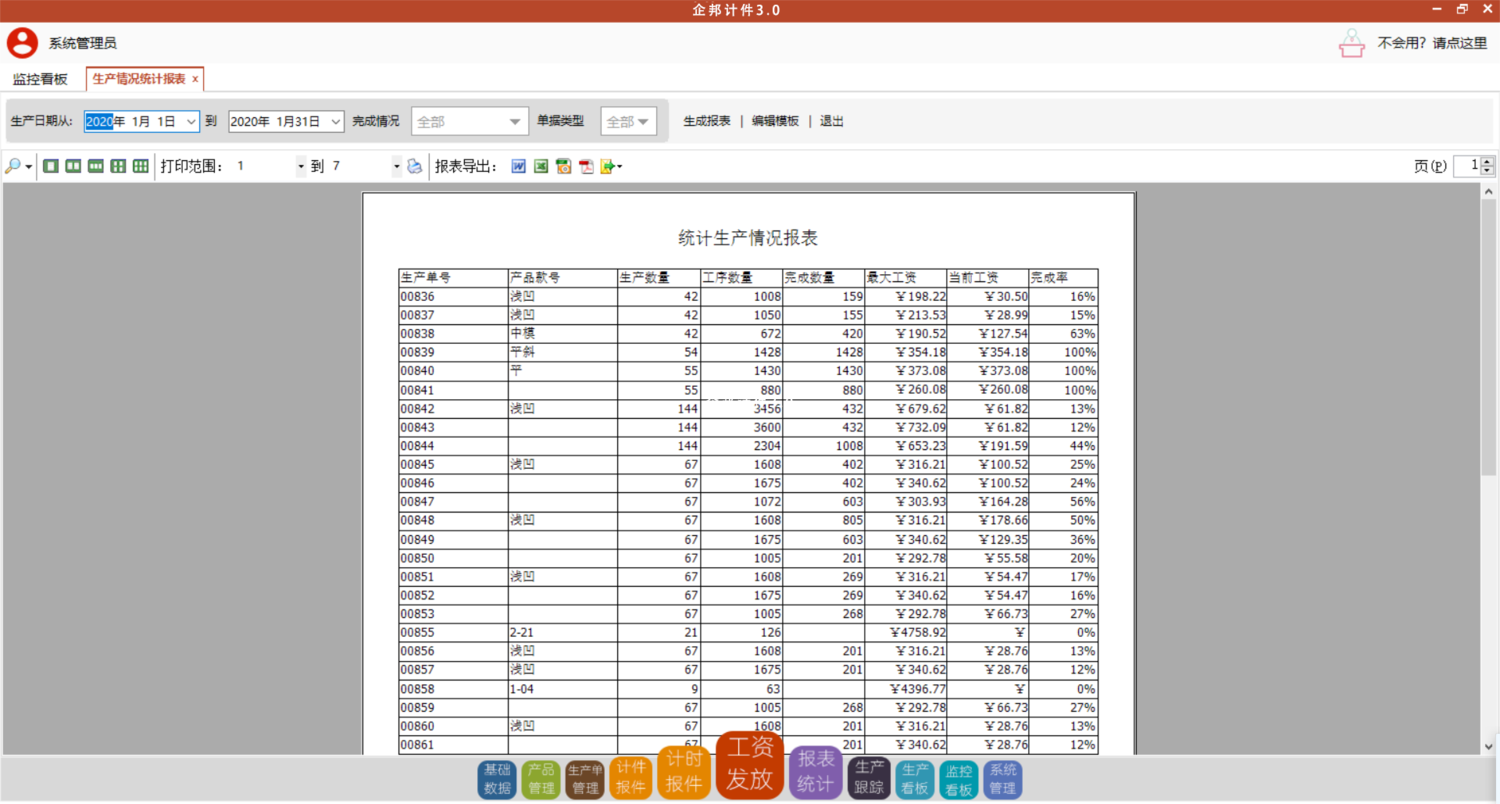Expand the 完成情况 dropdown
This screenshot has height=804, width=1500.
coord(515,122)
